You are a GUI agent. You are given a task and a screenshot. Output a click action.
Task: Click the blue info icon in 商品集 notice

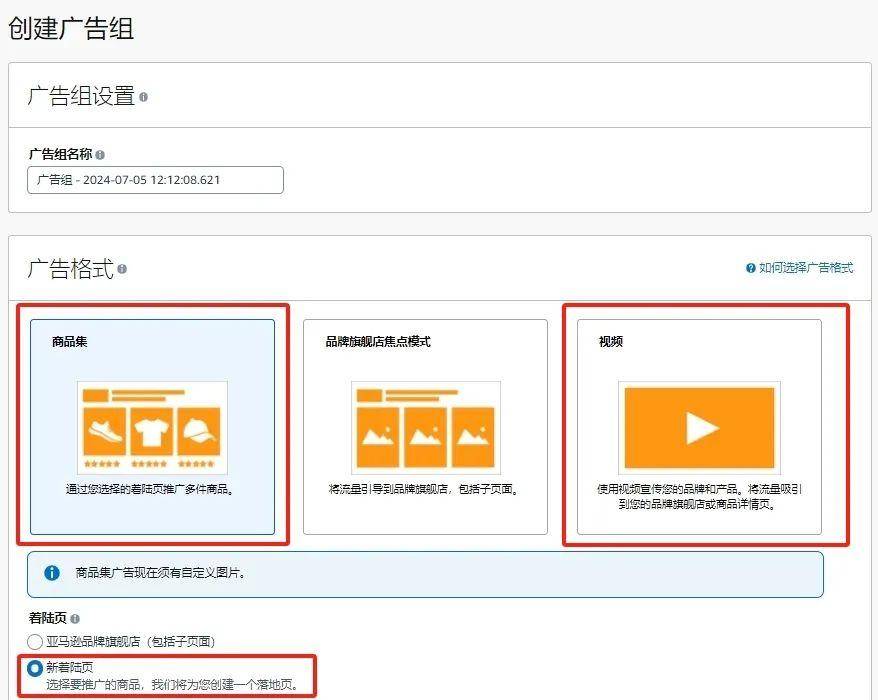click(52, 573)
